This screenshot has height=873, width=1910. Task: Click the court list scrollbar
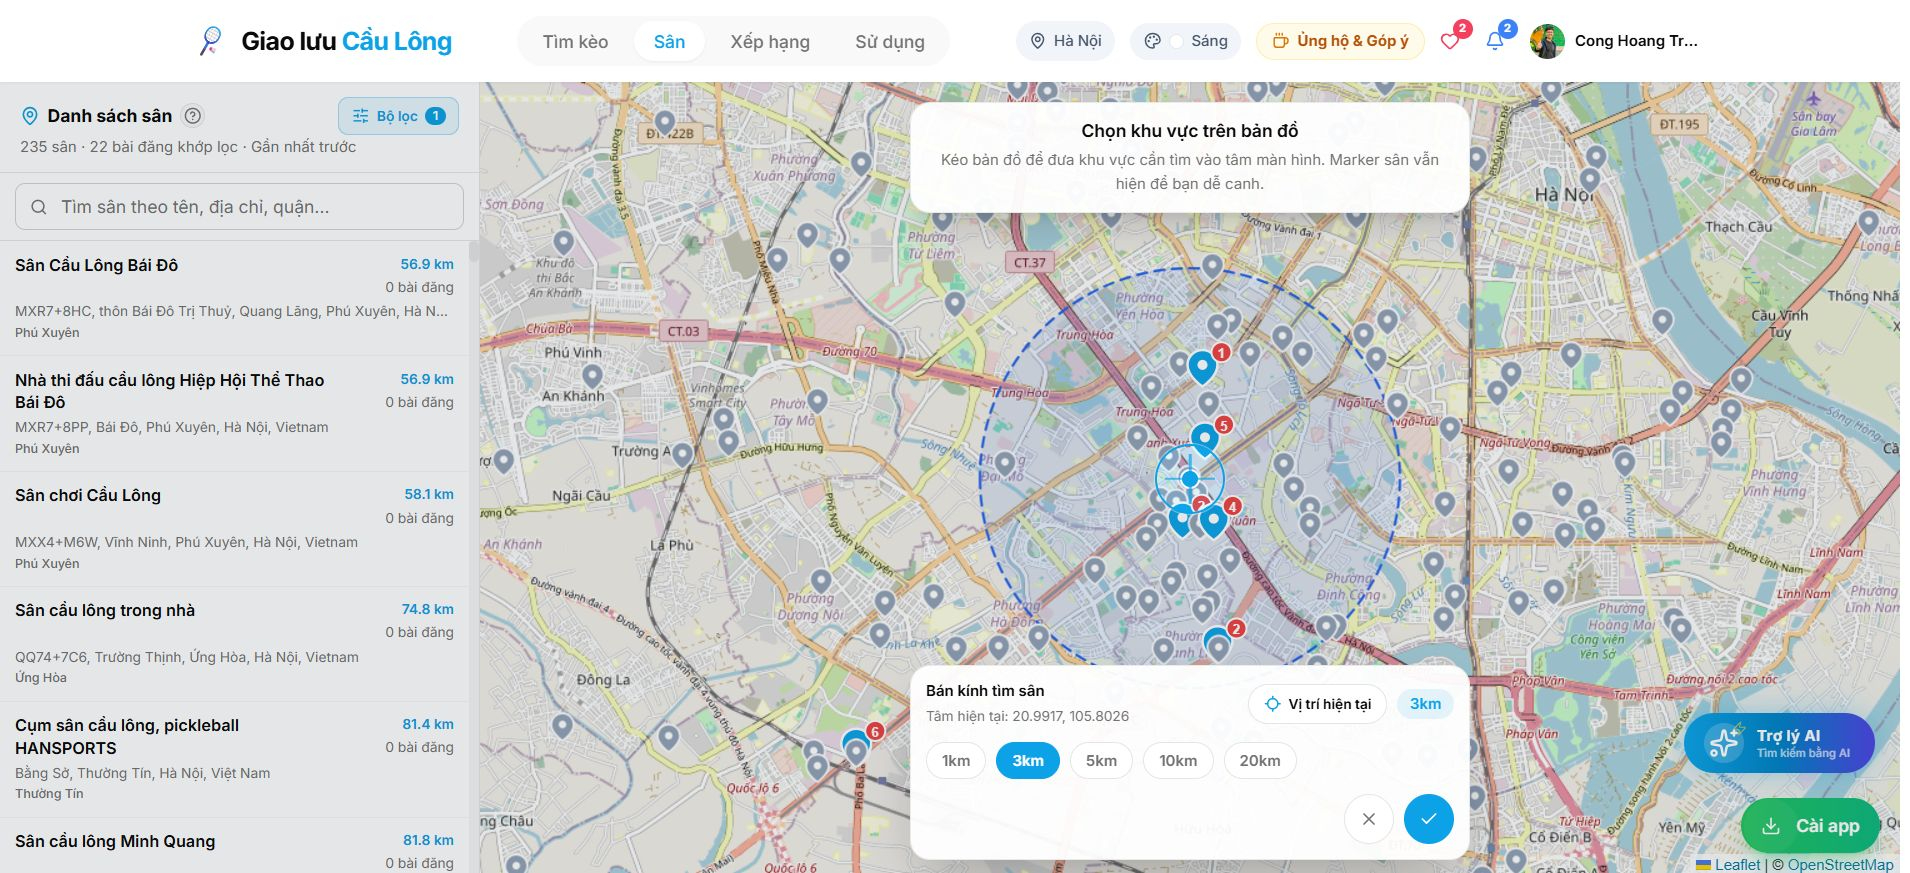click(473, 251)
